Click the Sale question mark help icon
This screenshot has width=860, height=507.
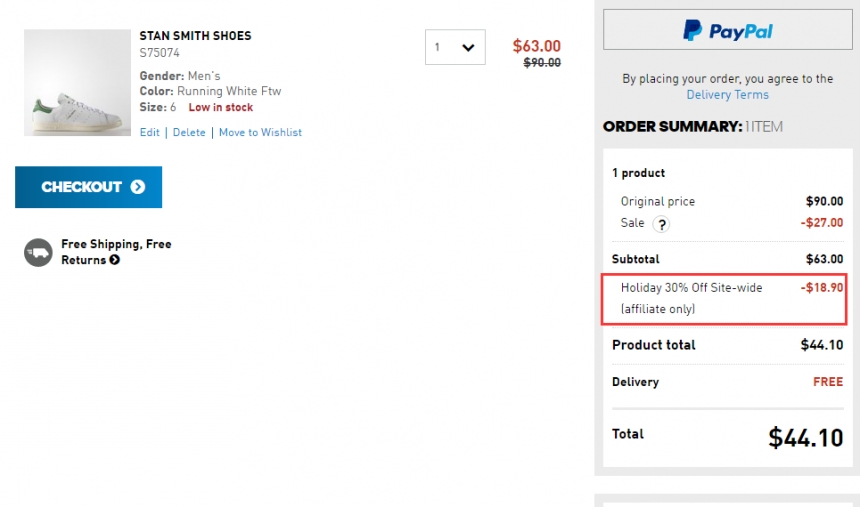[x=661, y=224]
